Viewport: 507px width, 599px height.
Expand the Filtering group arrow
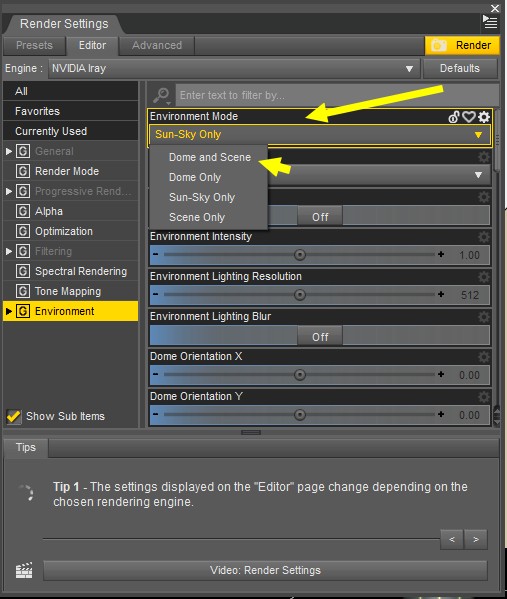[8, 251]
